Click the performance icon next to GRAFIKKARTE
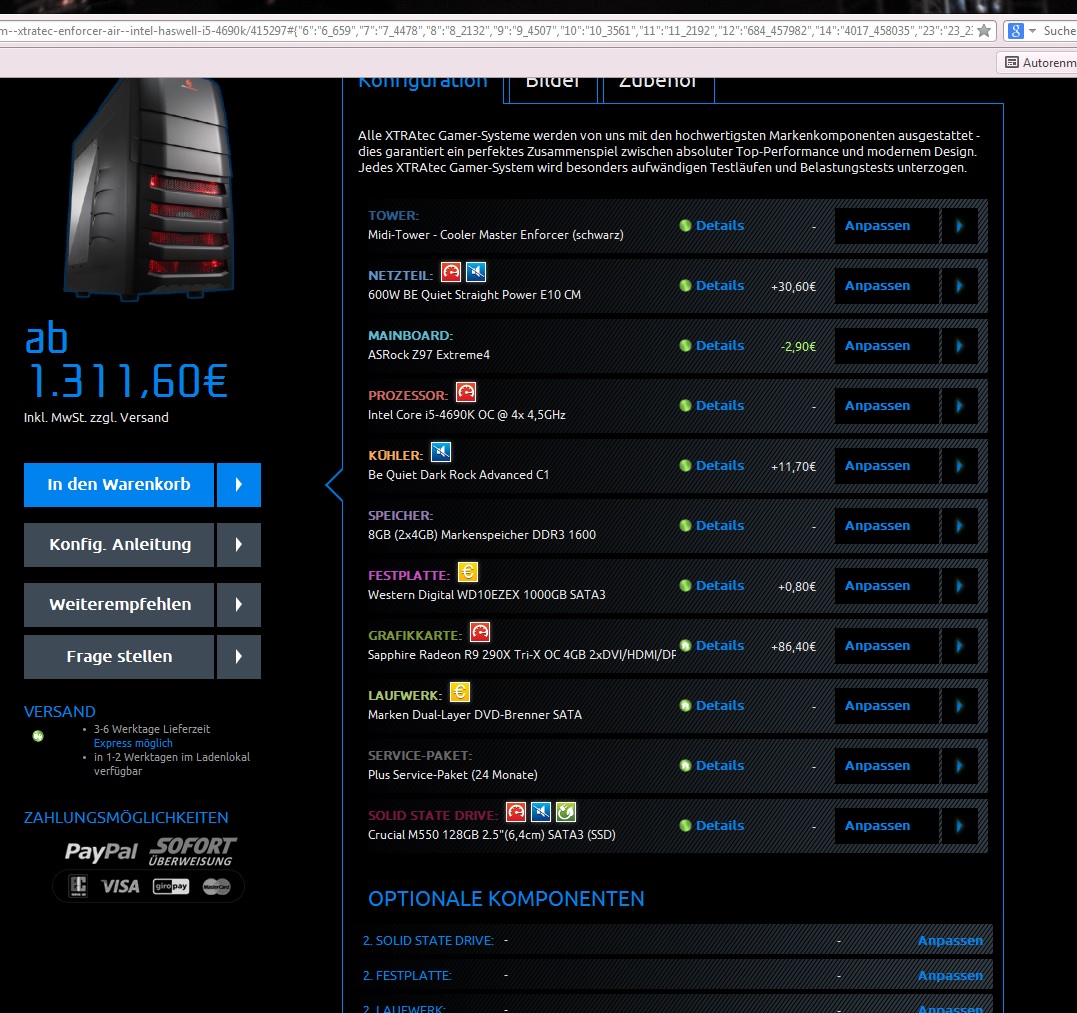Viewport: 1077px width, 1013px height. (480, 632)
